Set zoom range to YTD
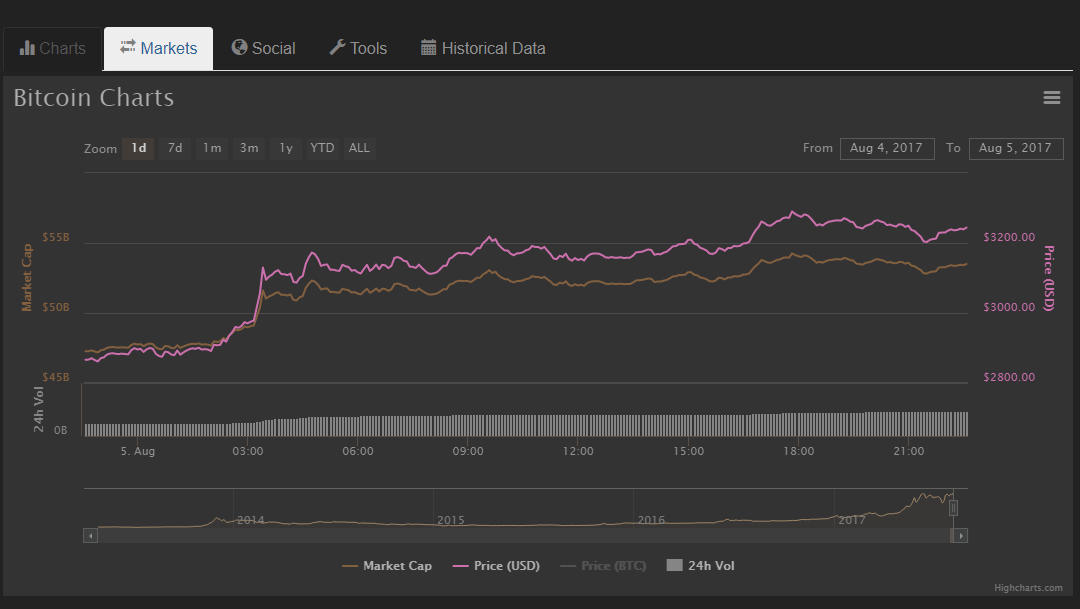This screenshot has height=609, width=1080. click(322, 148)
